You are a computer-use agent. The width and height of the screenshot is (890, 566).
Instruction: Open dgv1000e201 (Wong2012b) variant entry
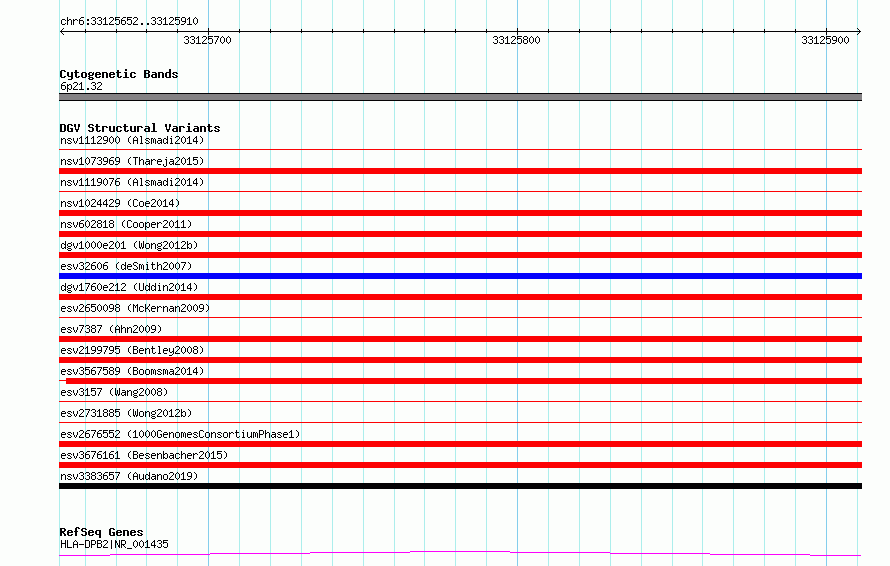pos(129,245)
